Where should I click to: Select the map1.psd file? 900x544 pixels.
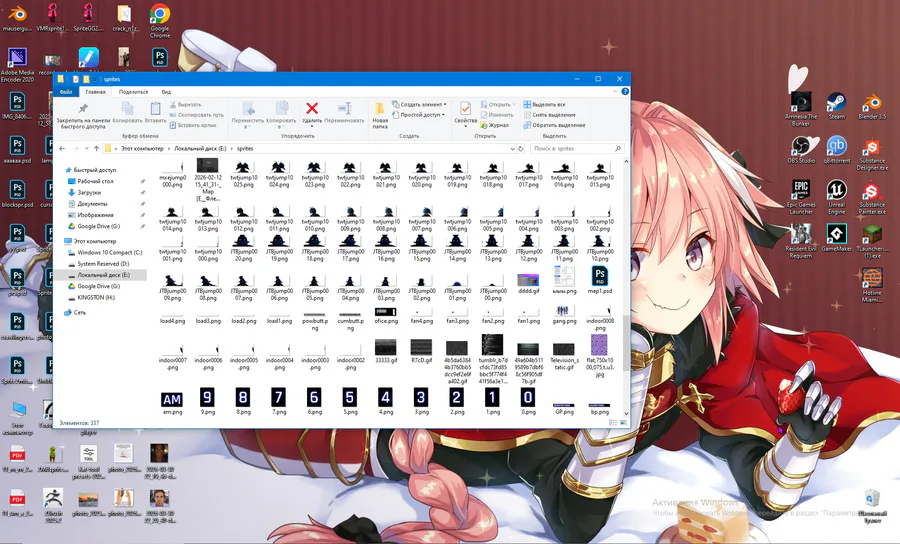pyautogui.click(x=600, y=281)
